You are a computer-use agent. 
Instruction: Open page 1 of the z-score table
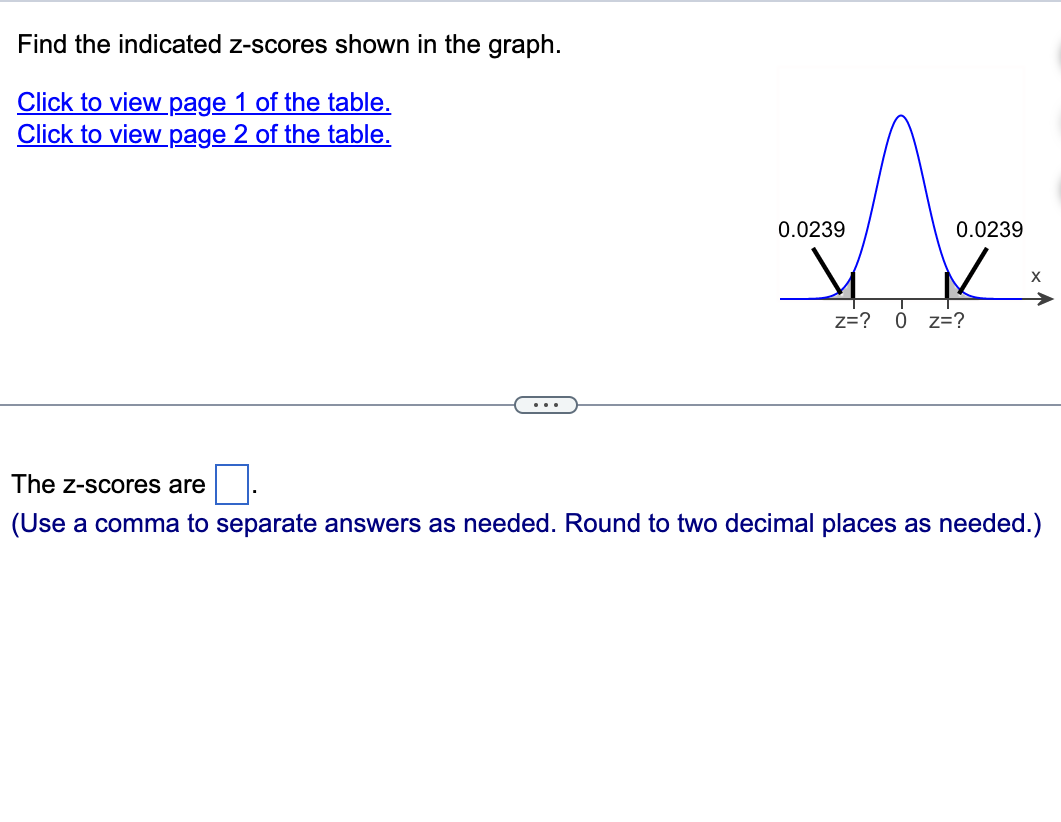203,102
